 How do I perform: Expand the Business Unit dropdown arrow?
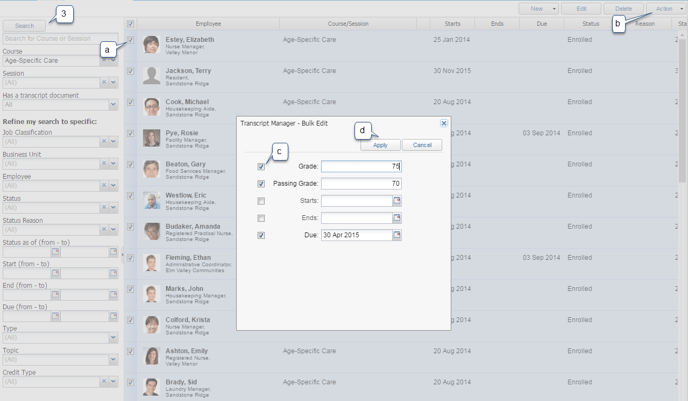pyautogui.click(x=113, y=163)
